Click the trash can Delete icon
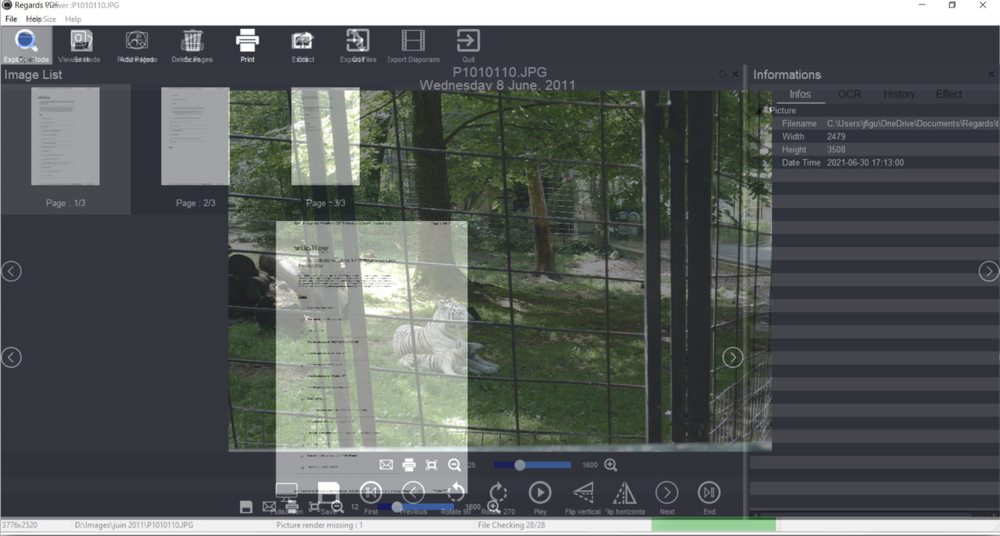Viewport: 1000px width, 536px height. coord(192,40)
